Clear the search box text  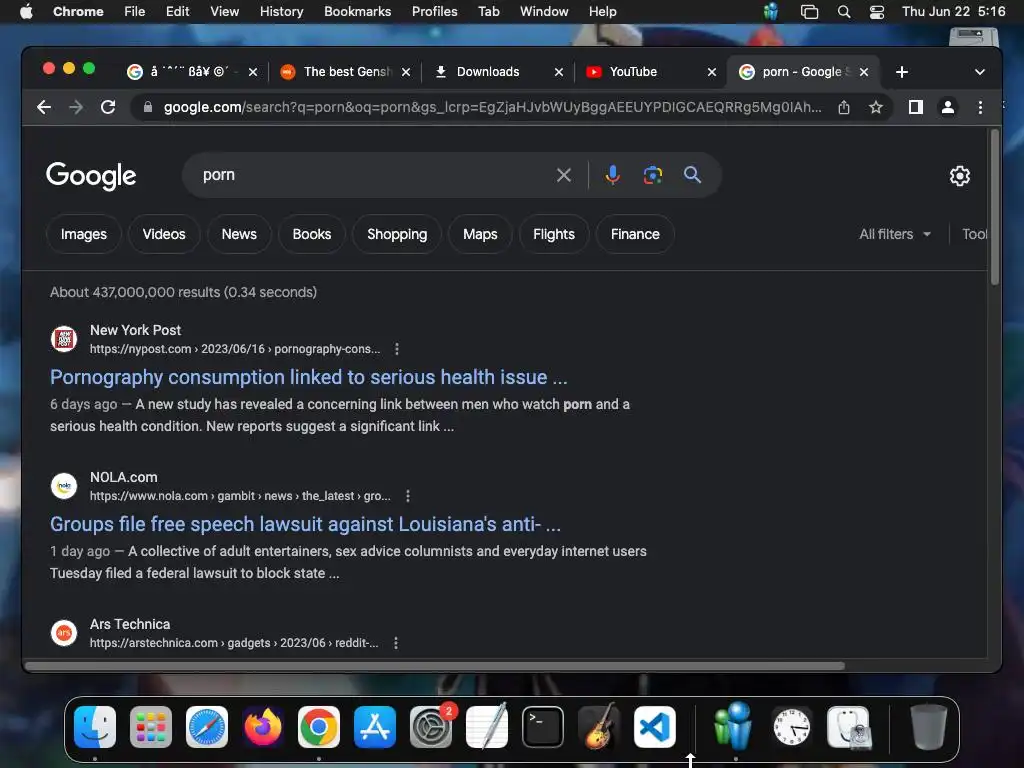(564, 175)
